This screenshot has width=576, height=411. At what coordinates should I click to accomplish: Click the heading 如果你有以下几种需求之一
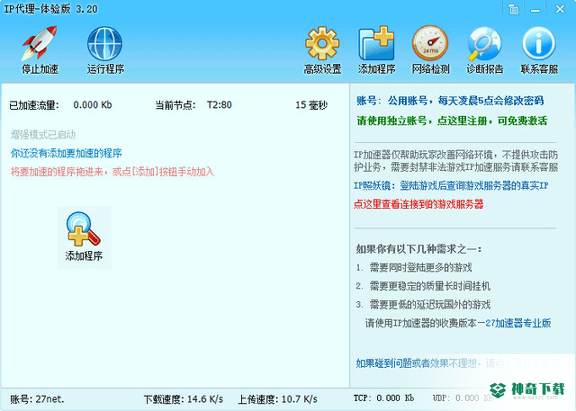point(419,249)
